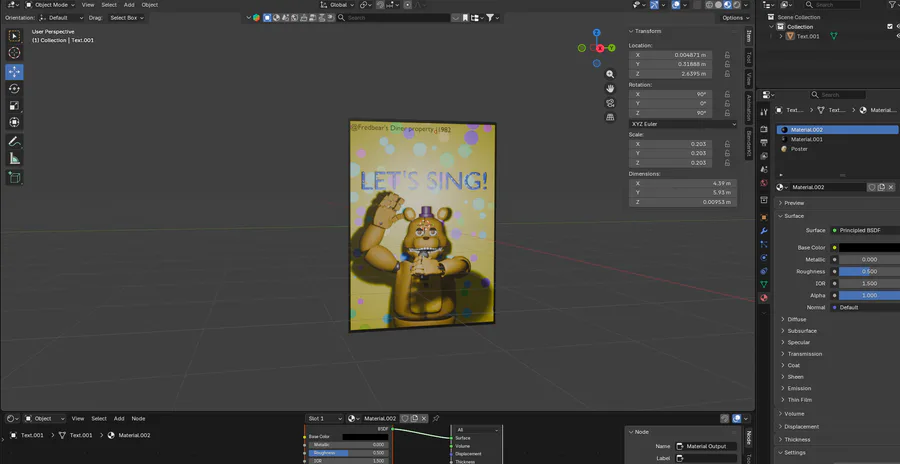Open the Material properties tab icon

(764, 298)
